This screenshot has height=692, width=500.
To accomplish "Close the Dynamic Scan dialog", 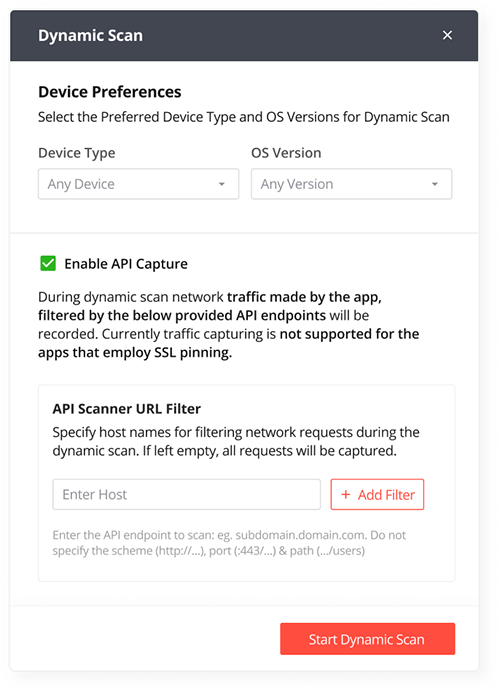I will tap(447, 35).
